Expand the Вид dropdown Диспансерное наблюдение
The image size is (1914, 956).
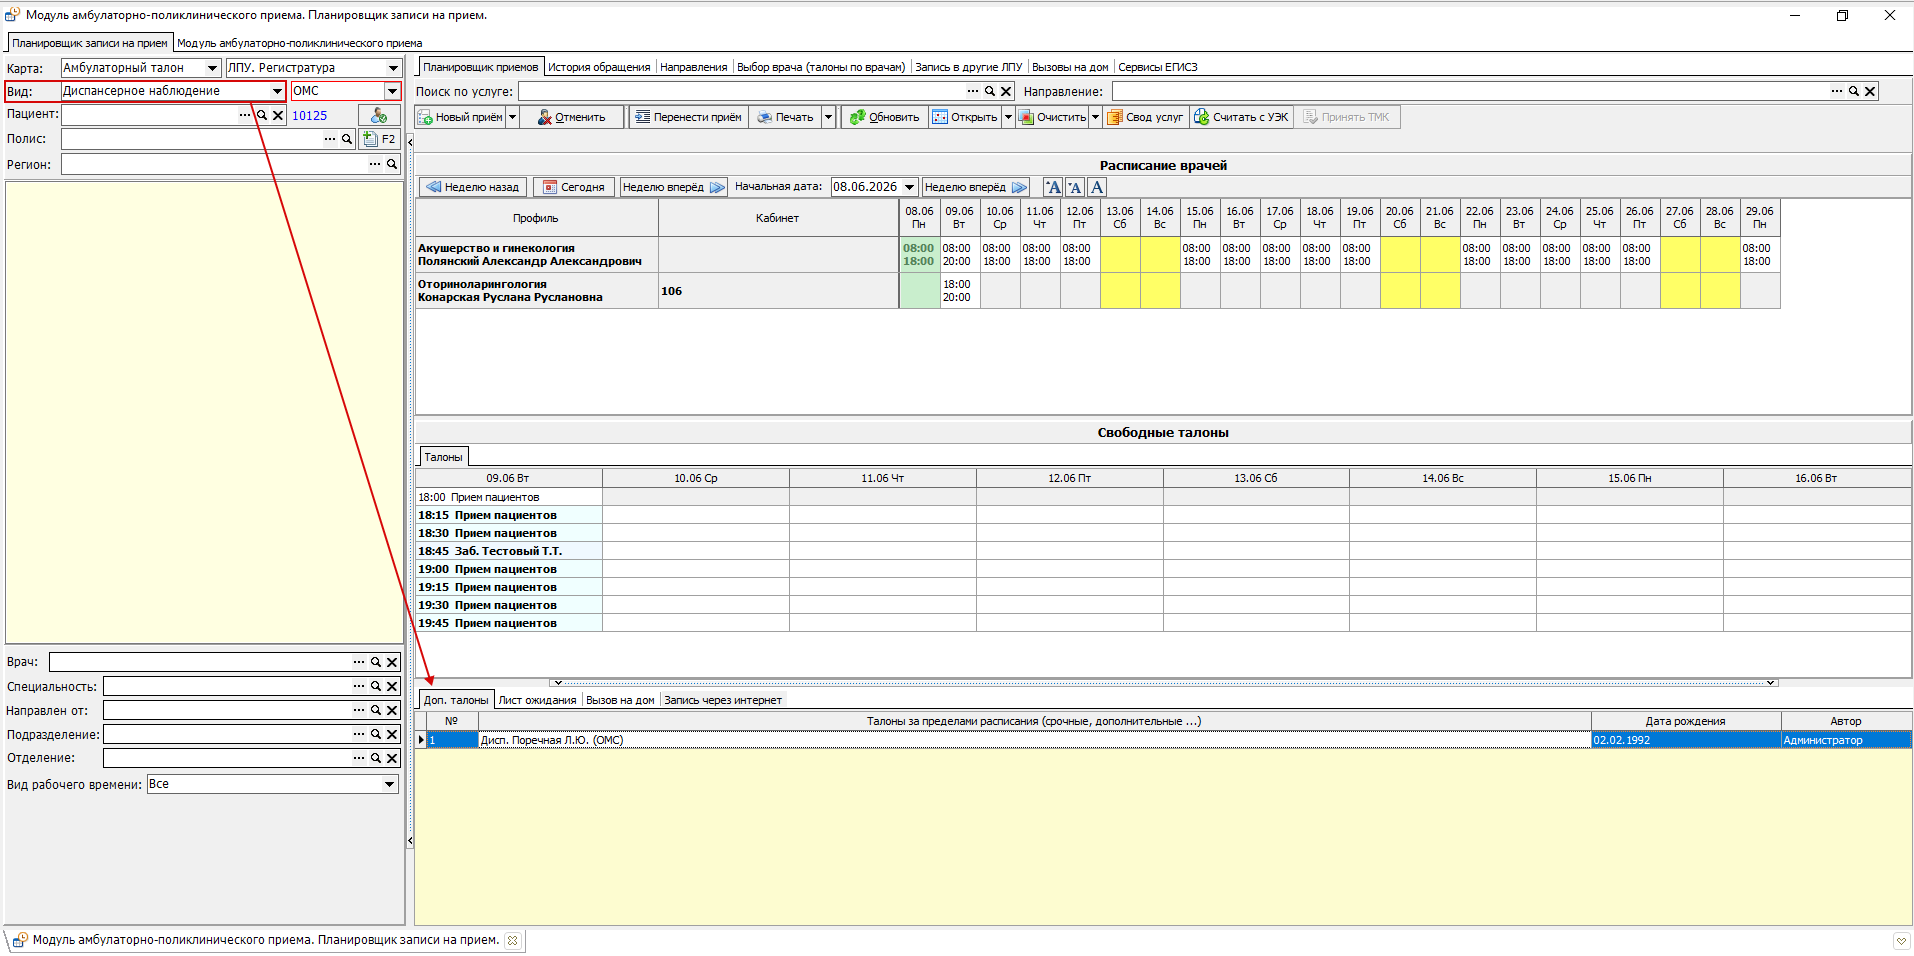277,91
